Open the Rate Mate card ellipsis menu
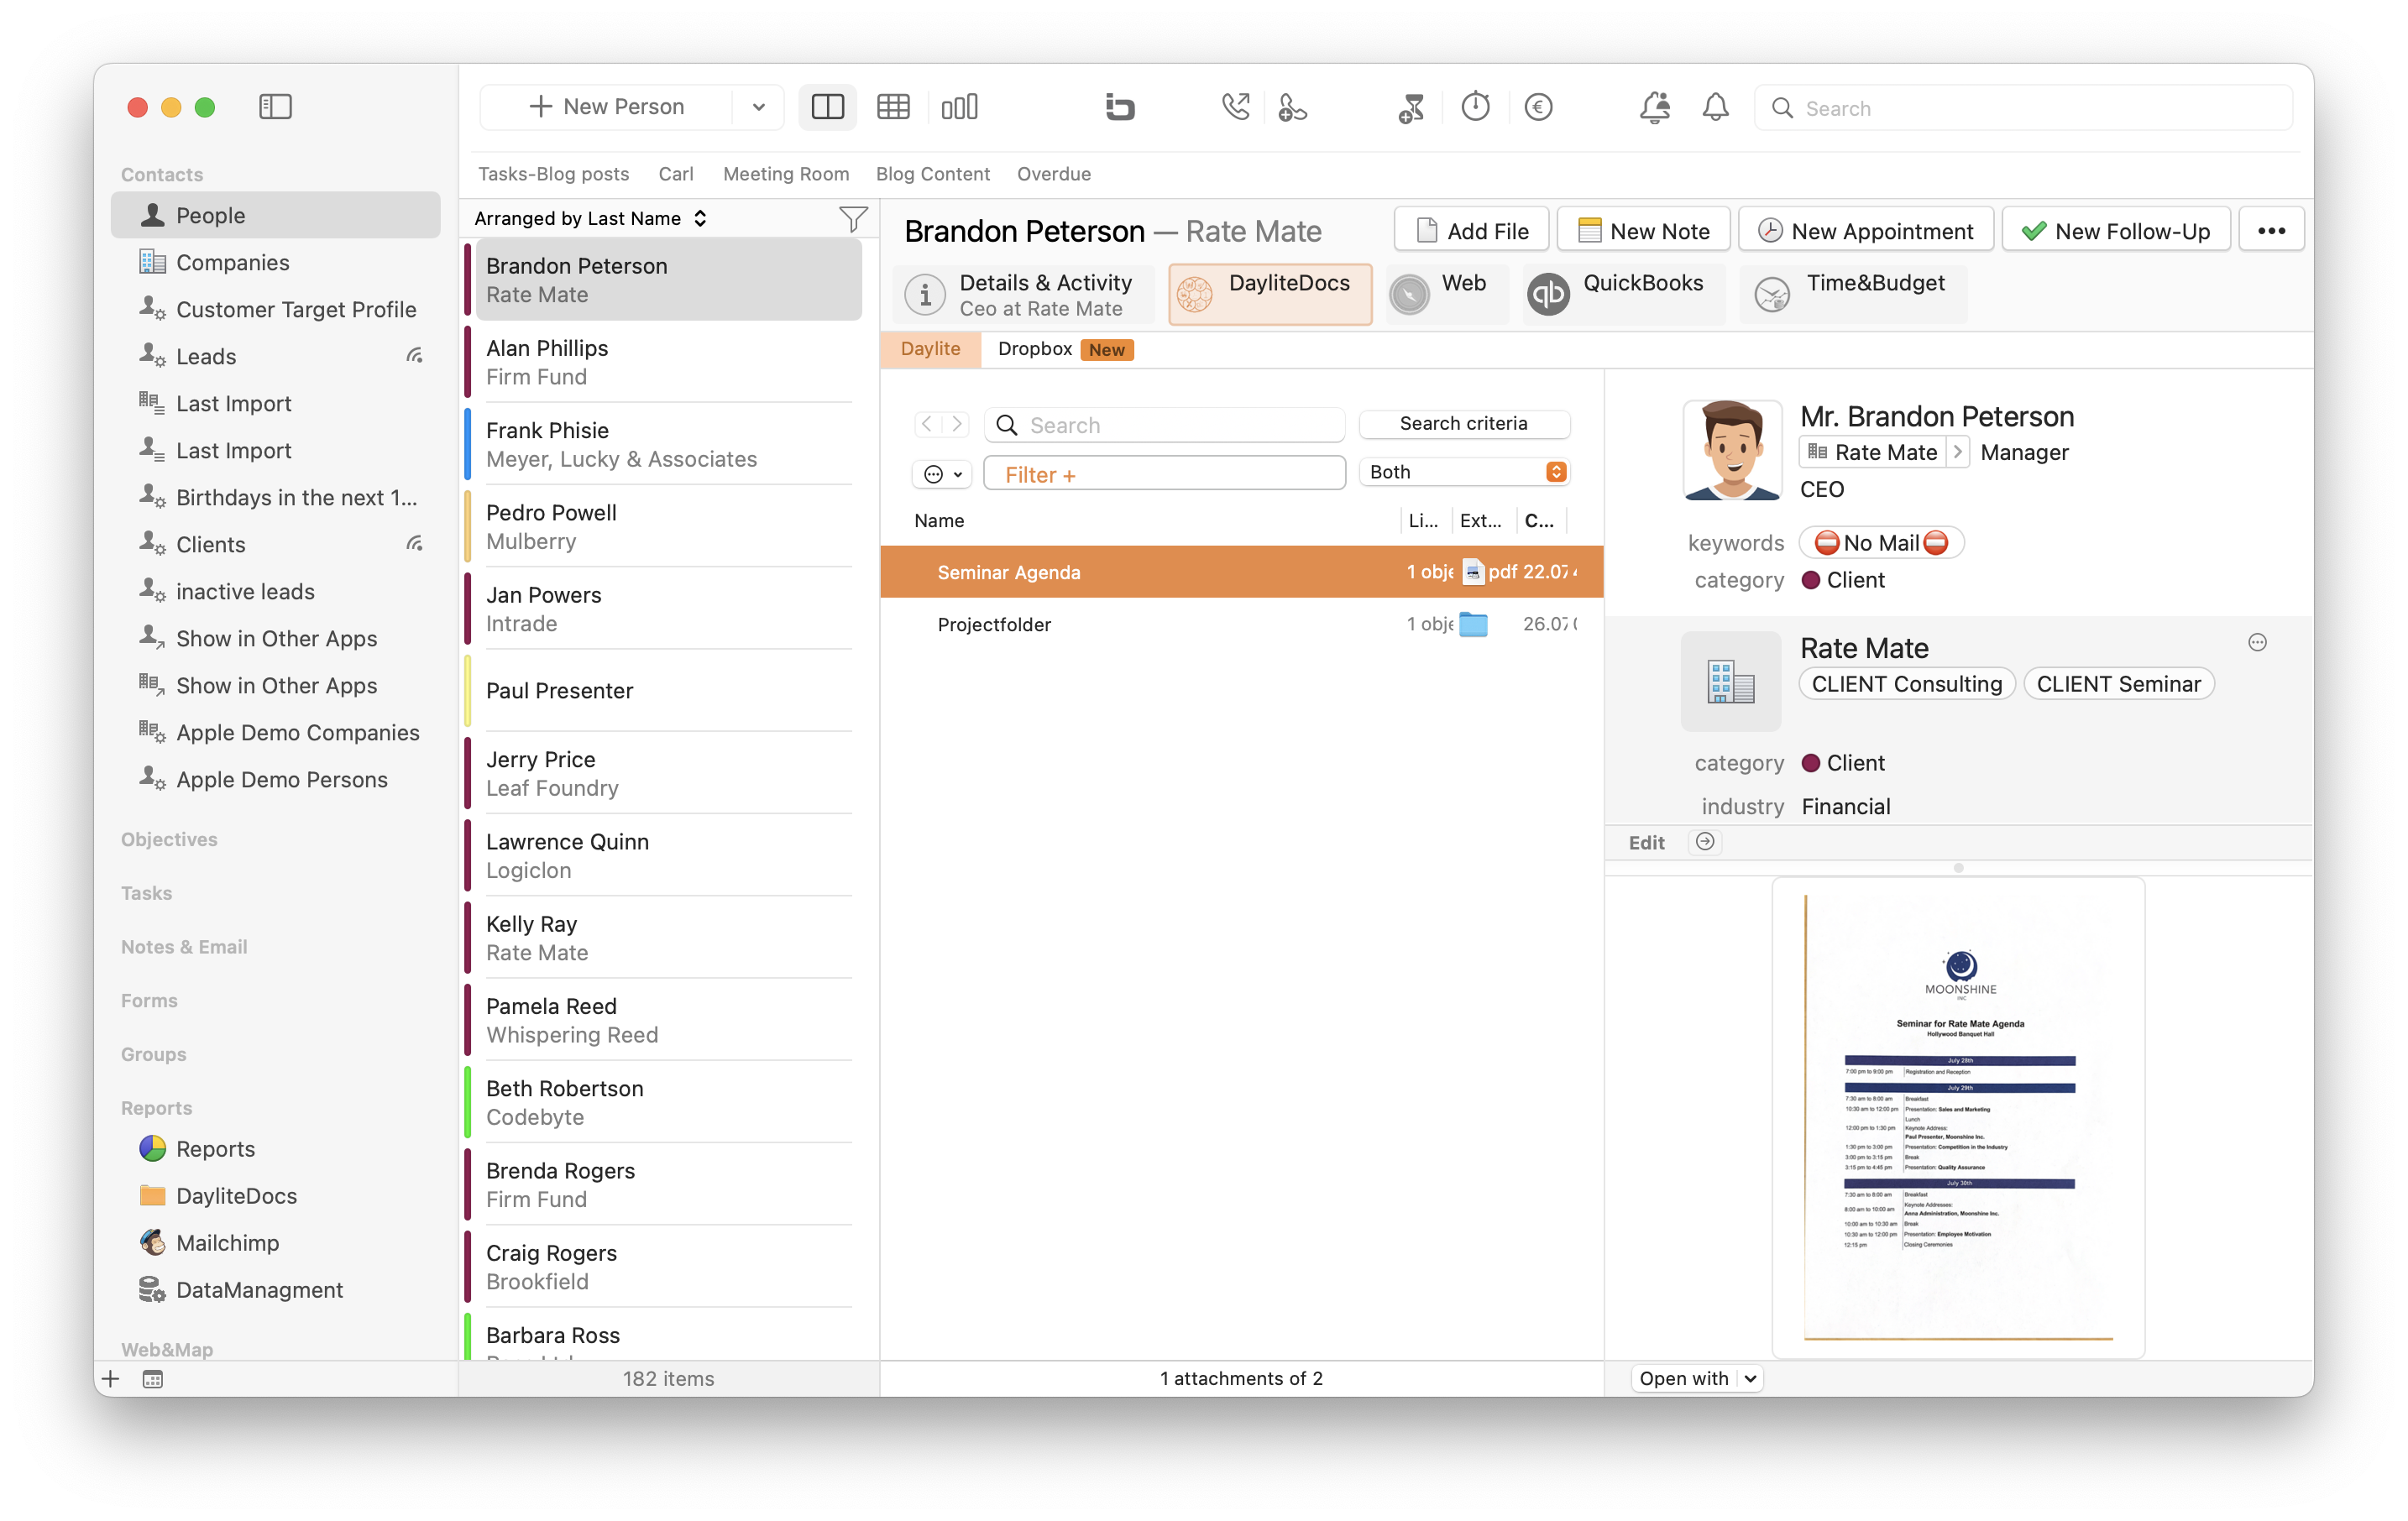Image resolution: width=2408 pixels, height=1521 pixels. 2257,643
